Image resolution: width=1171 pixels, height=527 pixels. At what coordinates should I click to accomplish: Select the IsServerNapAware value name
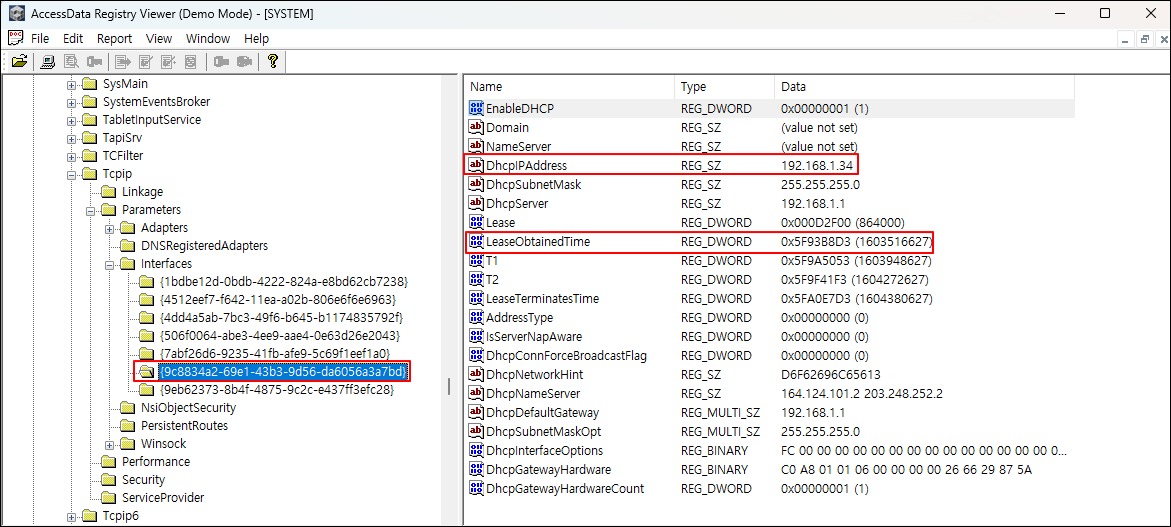coord(534,336)
